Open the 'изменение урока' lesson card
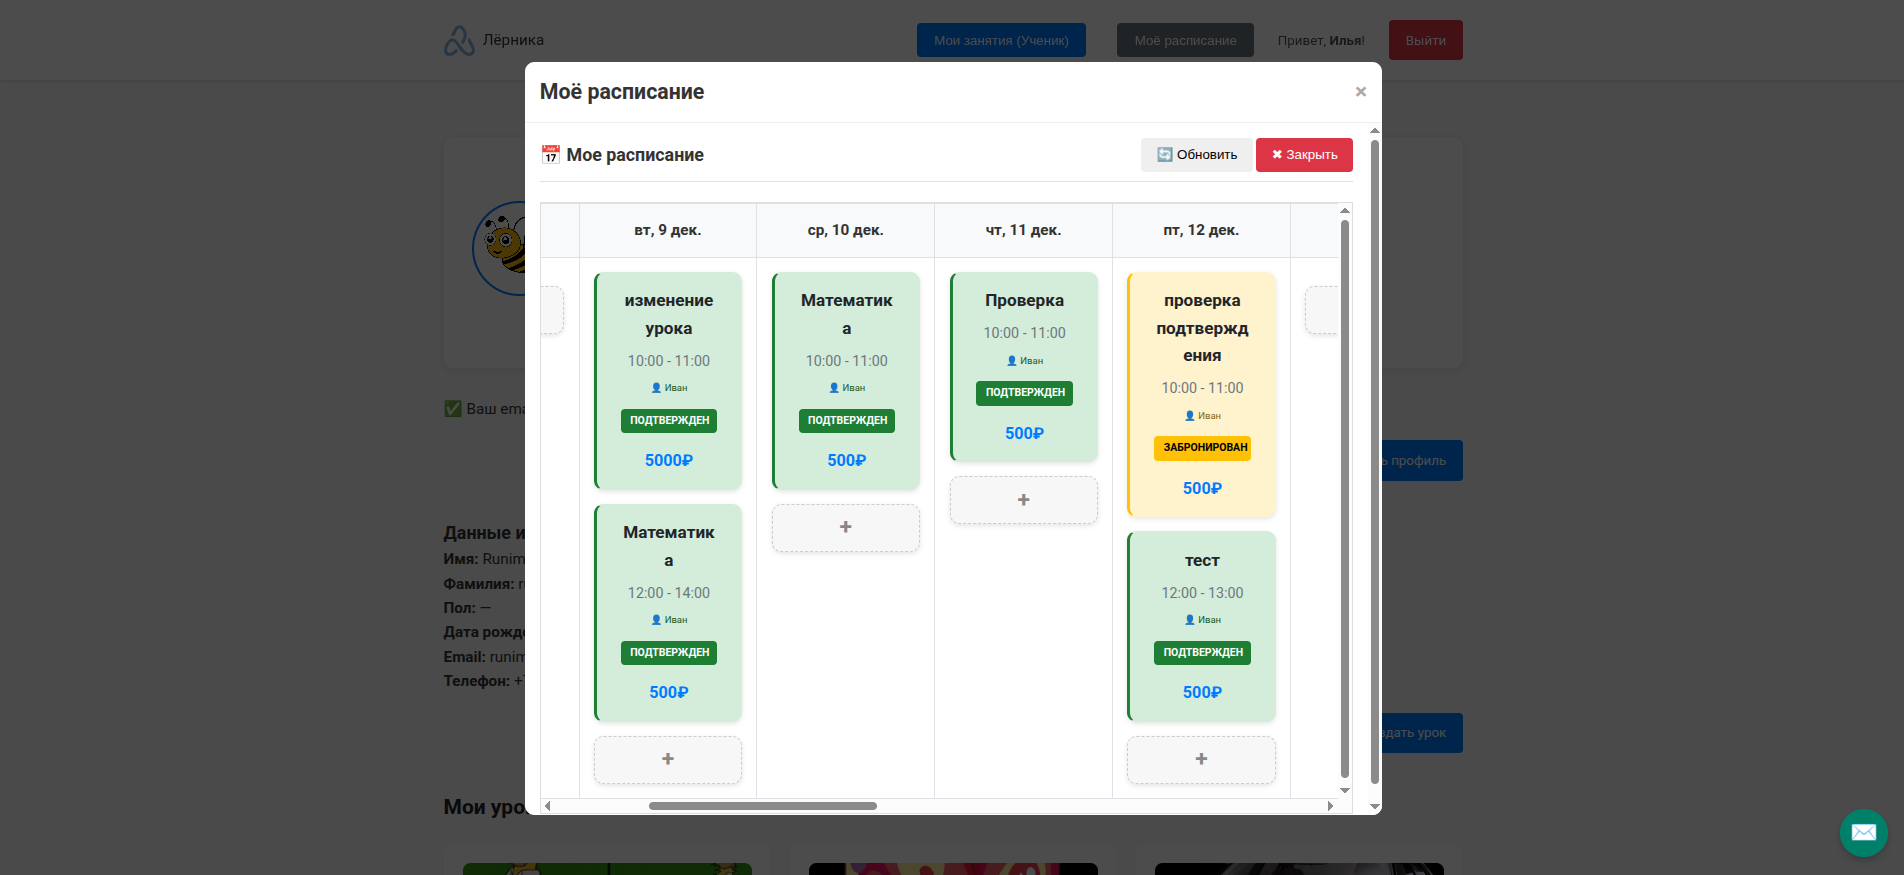1904x875 pixels. tap(668, 380)
